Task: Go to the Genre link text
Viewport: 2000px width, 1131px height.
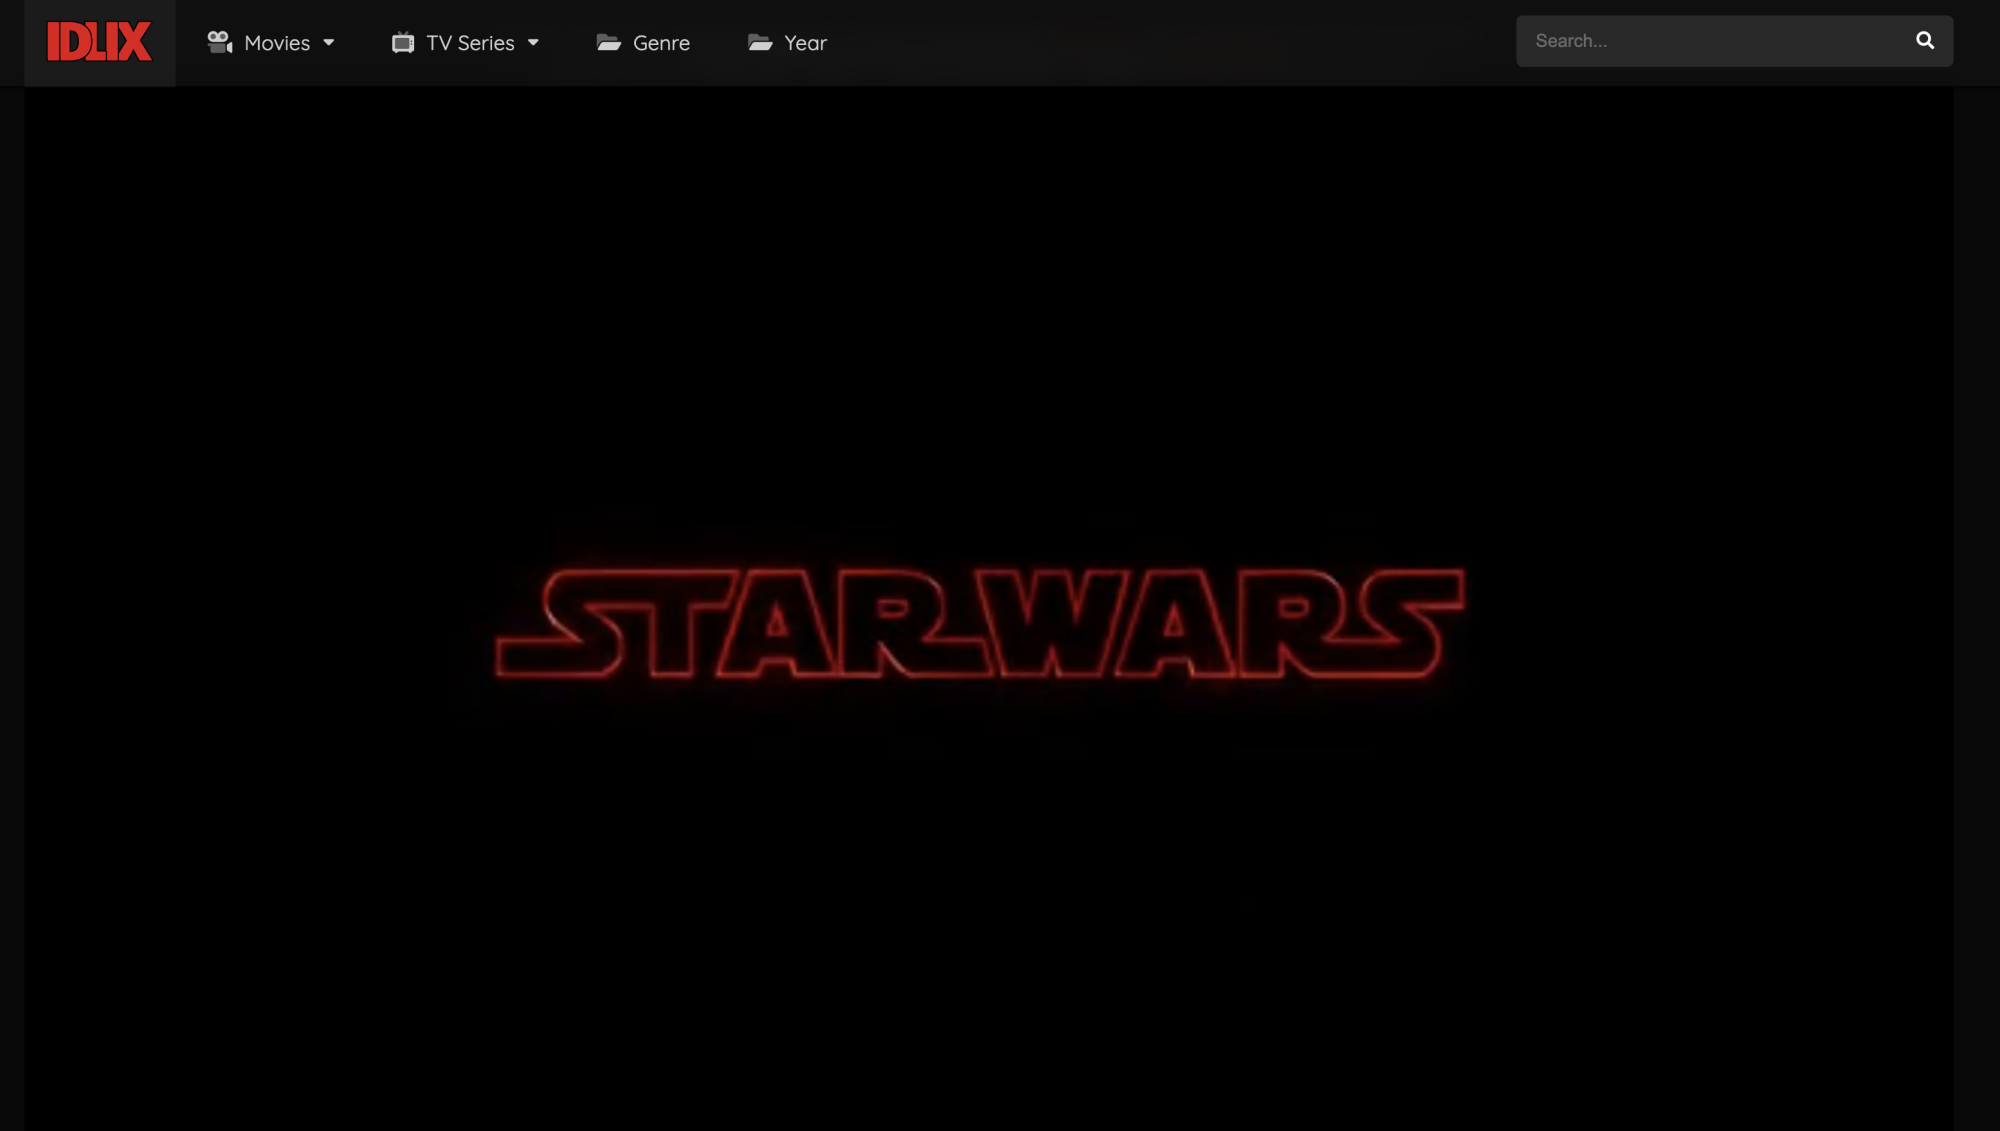Action: (661, 43)
